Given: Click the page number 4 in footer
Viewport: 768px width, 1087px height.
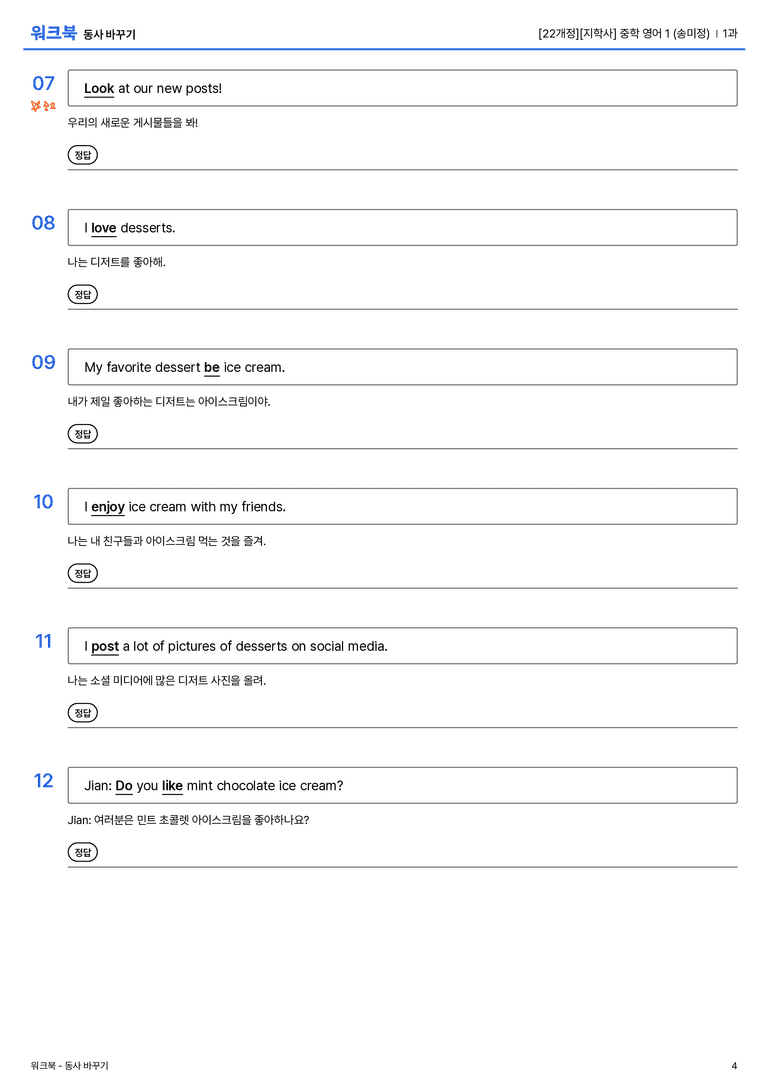Looking at the screenshot, I should point(734,1066).
